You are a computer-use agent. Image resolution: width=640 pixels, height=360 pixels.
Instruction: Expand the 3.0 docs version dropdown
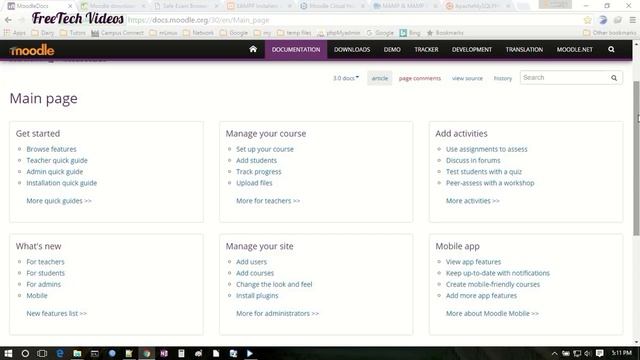click(346, 78)
